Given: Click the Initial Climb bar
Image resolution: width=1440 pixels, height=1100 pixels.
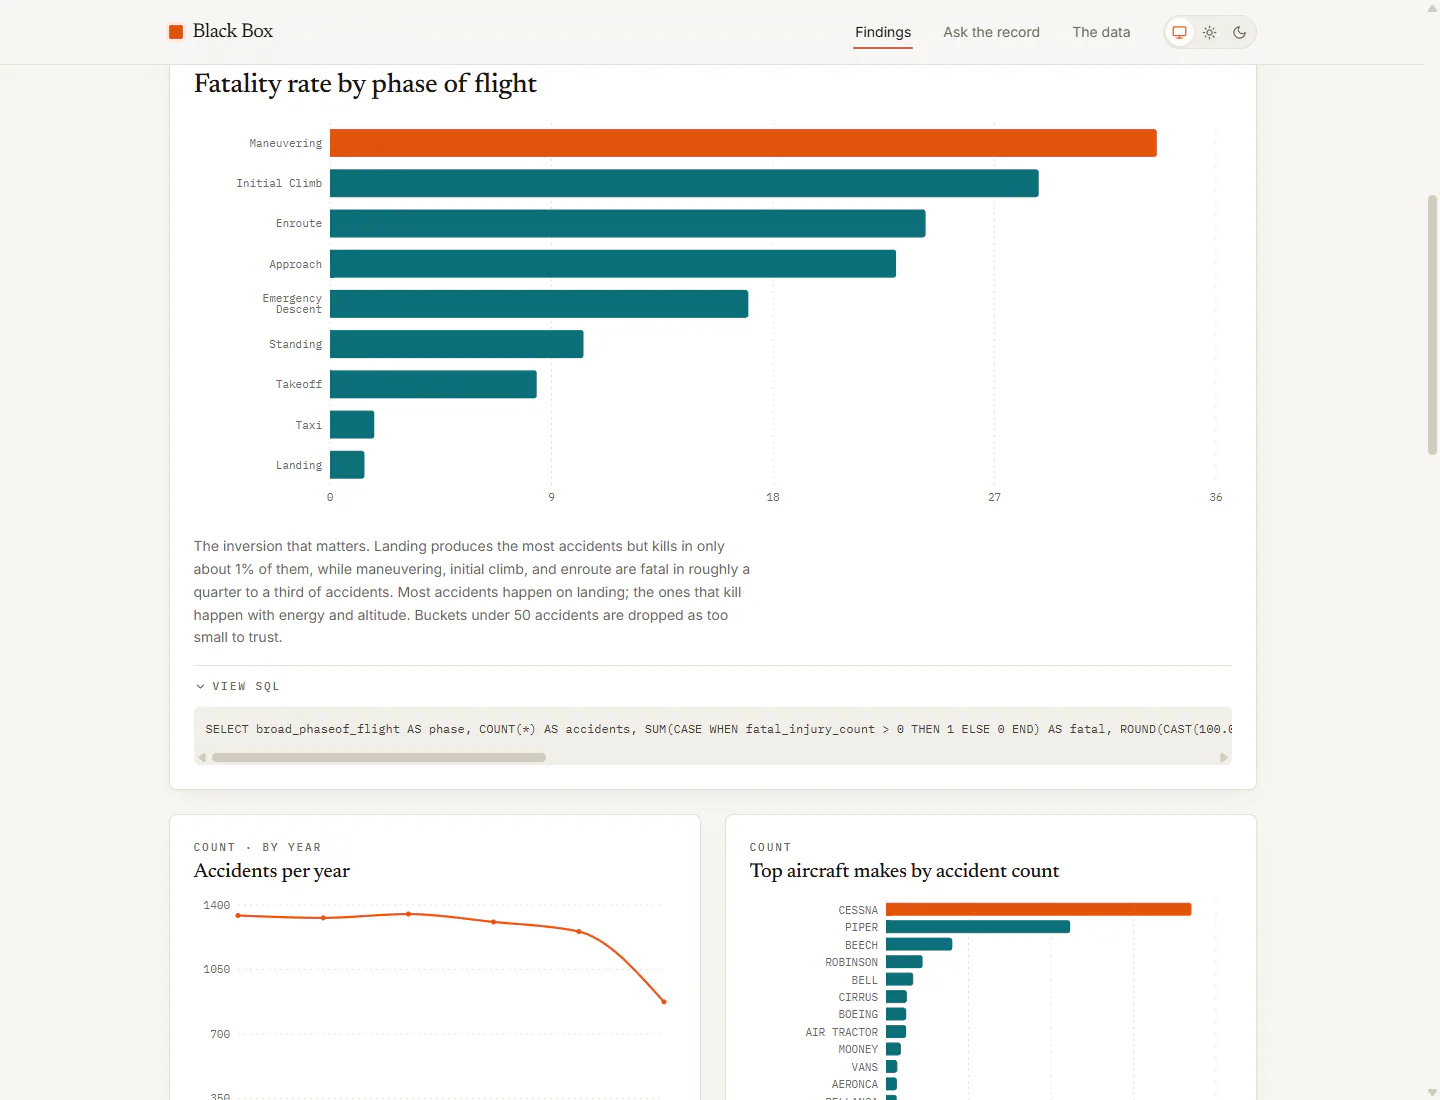Looking at the screenshot, I should coord(684,183).
